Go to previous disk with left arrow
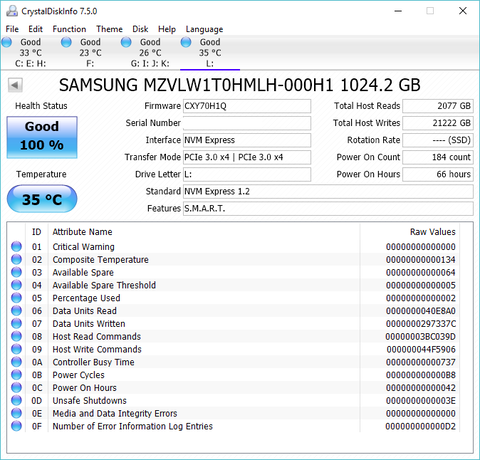 (15, 85)
